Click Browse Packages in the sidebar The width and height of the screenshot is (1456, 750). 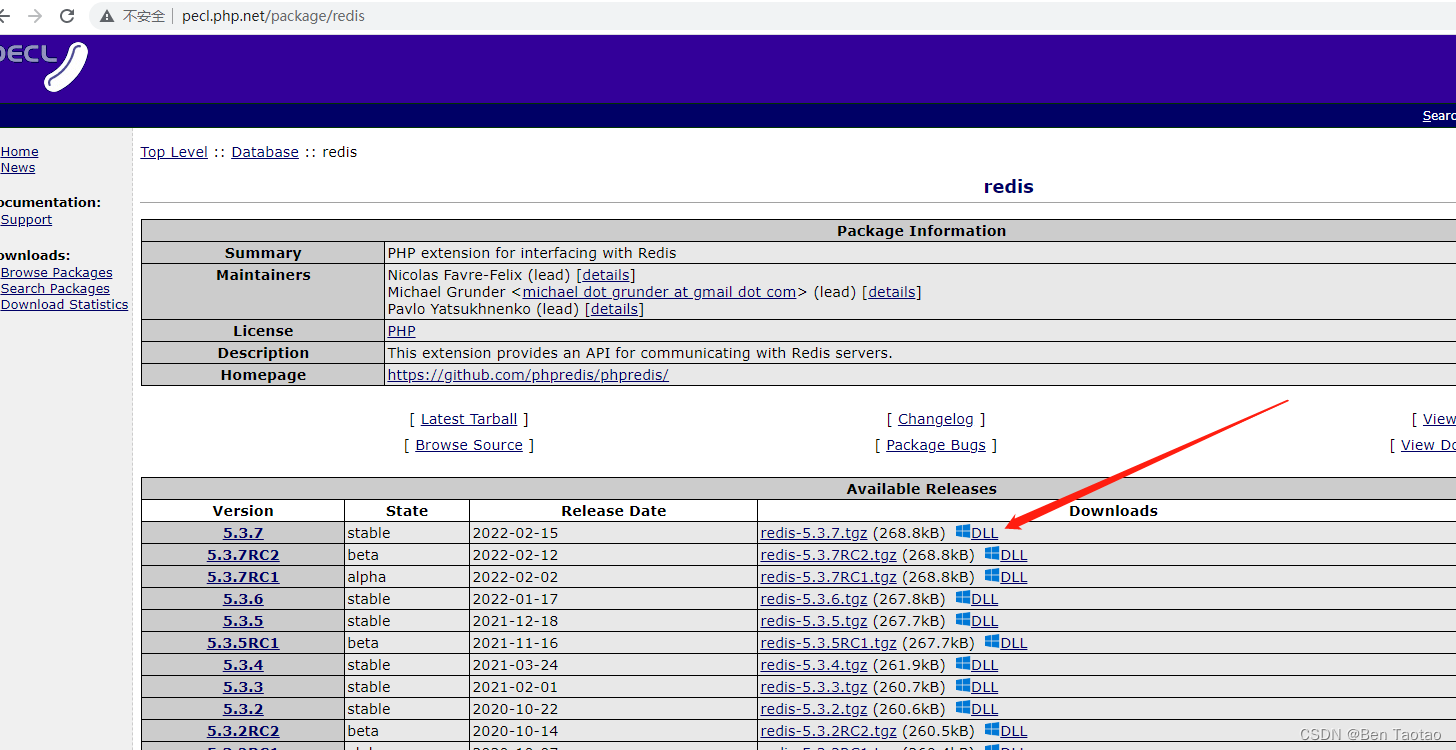tap(56, 271)
